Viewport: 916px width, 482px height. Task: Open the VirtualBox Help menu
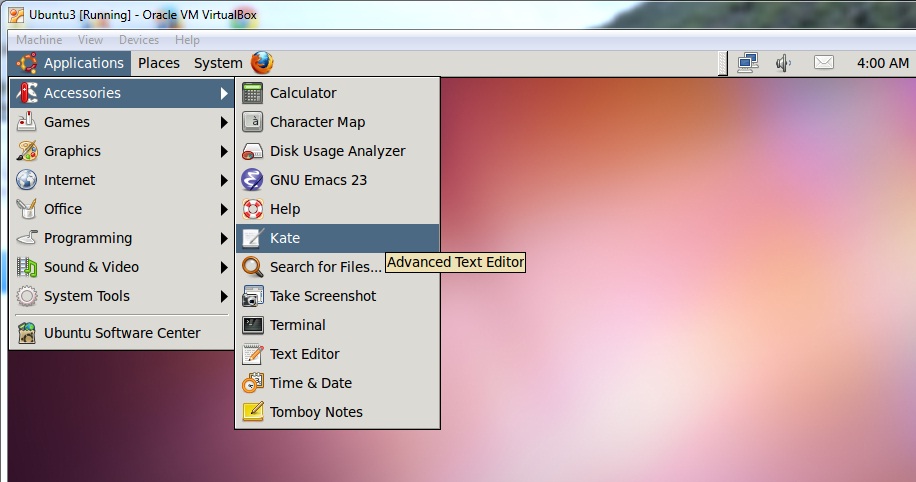tap(187, 40)
